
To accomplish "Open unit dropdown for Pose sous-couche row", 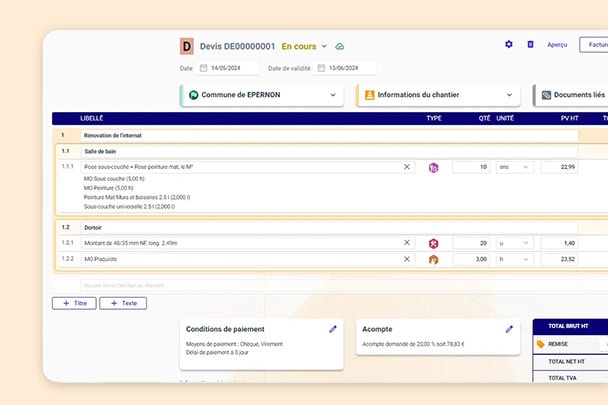I will click(x=515, y=167).
